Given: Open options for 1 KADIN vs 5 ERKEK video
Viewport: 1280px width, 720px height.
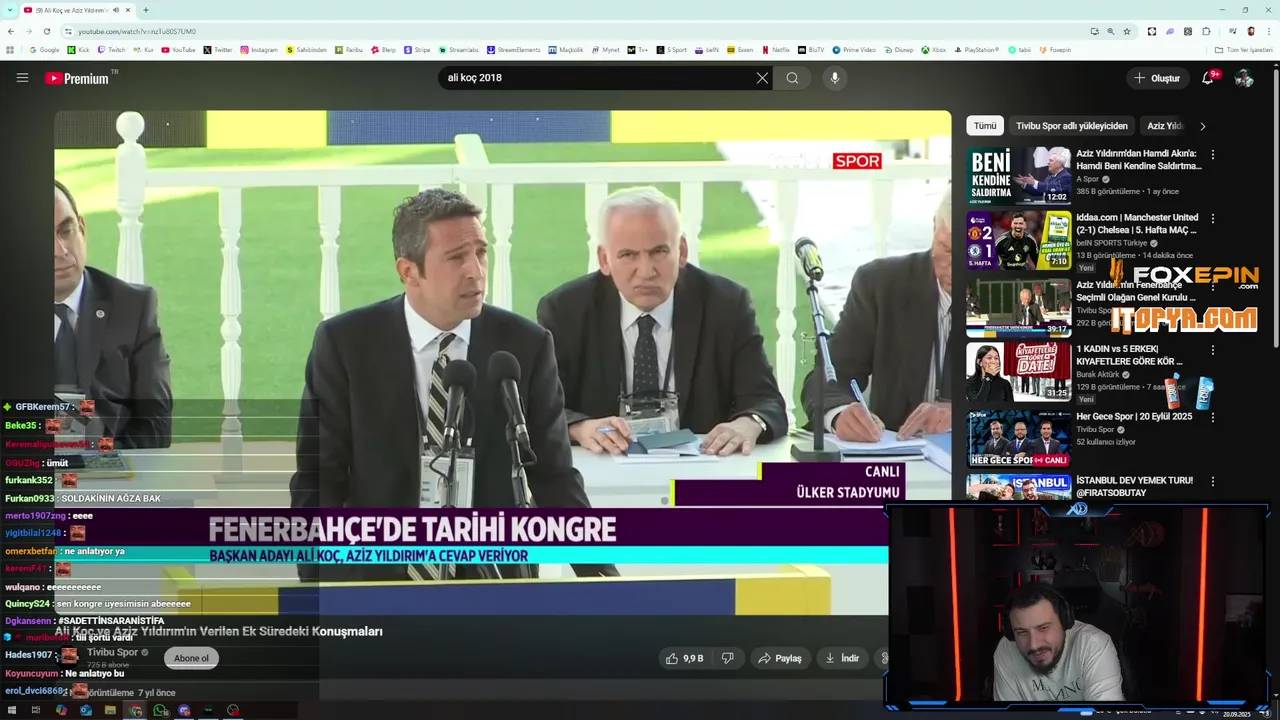Looking at the screenshot, I should tap(1213, 350).
